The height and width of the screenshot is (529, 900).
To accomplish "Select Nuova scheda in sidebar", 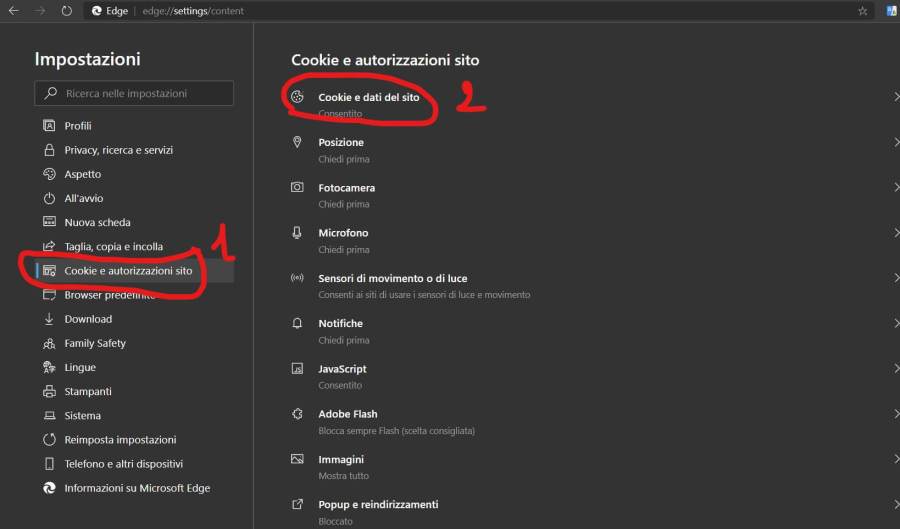I will point(97,222).
